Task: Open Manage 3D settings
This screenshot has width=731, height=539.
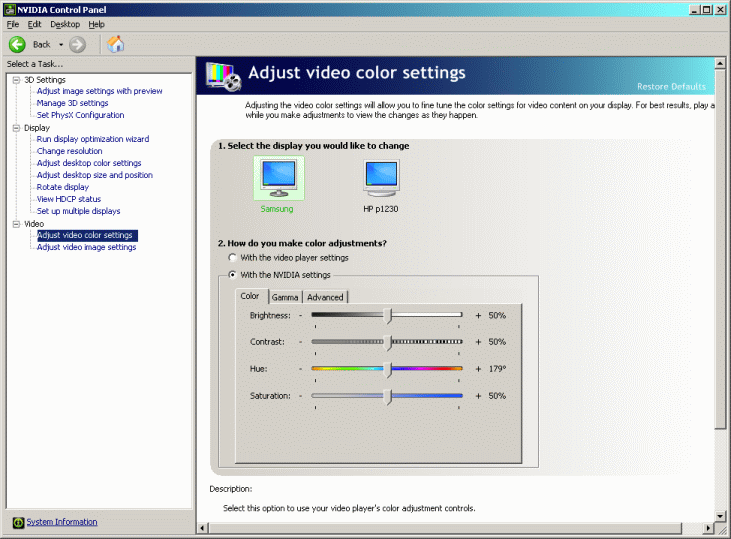Action: click(72, 103)
